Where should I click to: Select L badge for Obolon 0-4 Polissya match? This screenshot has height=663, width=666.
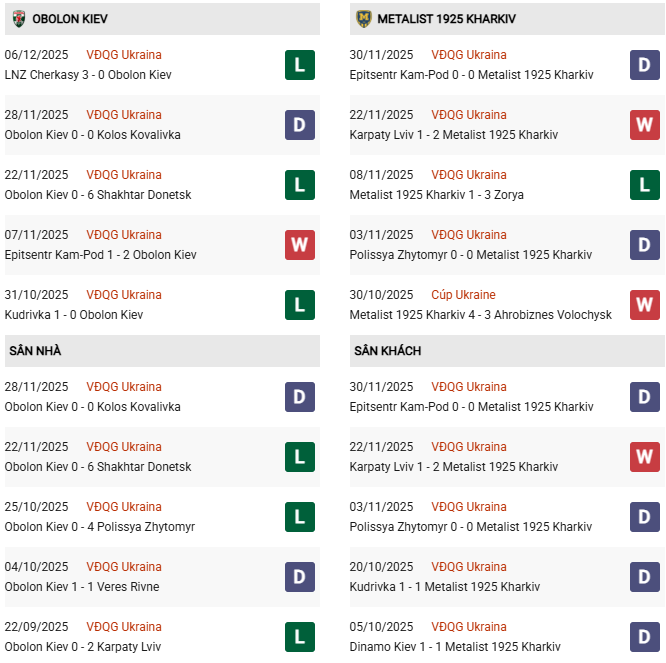[299, 517]
